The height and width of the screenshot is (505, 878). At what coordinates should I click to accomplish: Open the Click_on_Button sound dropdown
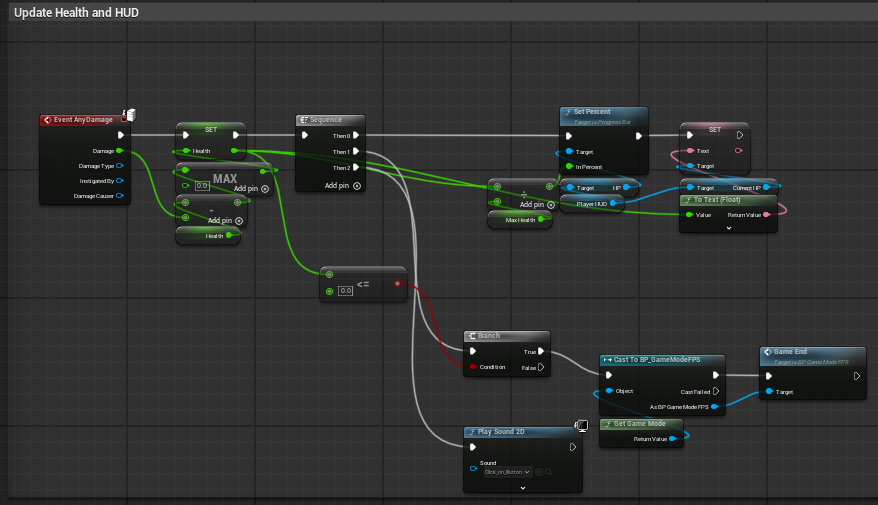click(507, 472)
